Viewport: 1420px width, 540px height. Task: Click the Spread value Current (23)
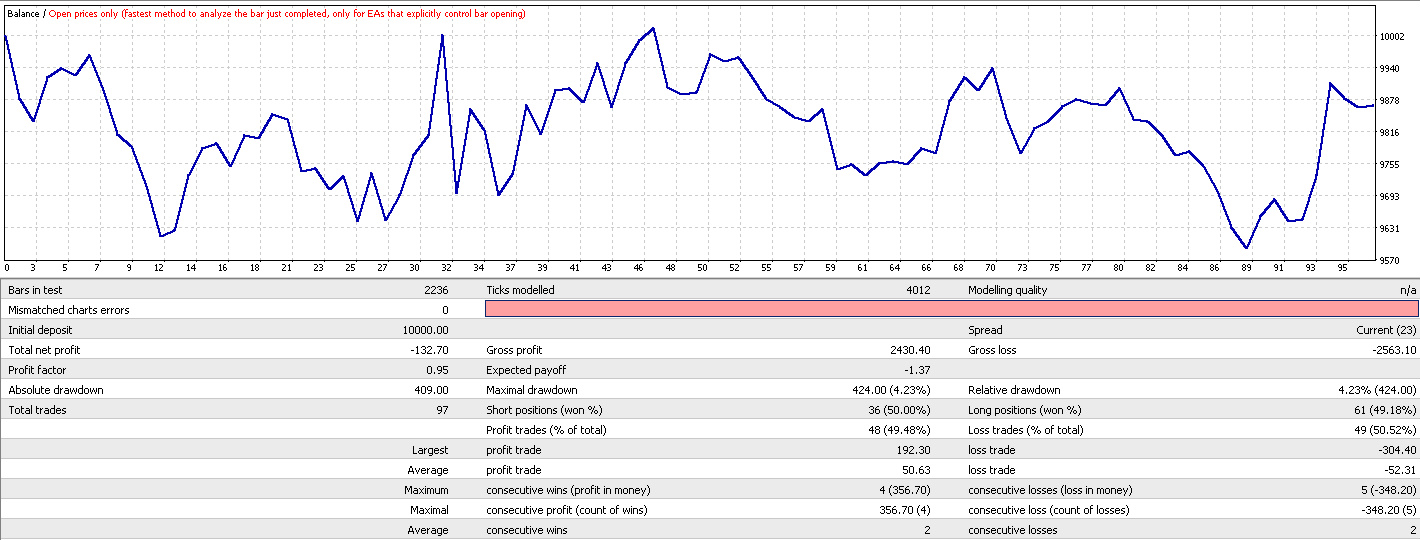click(1385, 330)
